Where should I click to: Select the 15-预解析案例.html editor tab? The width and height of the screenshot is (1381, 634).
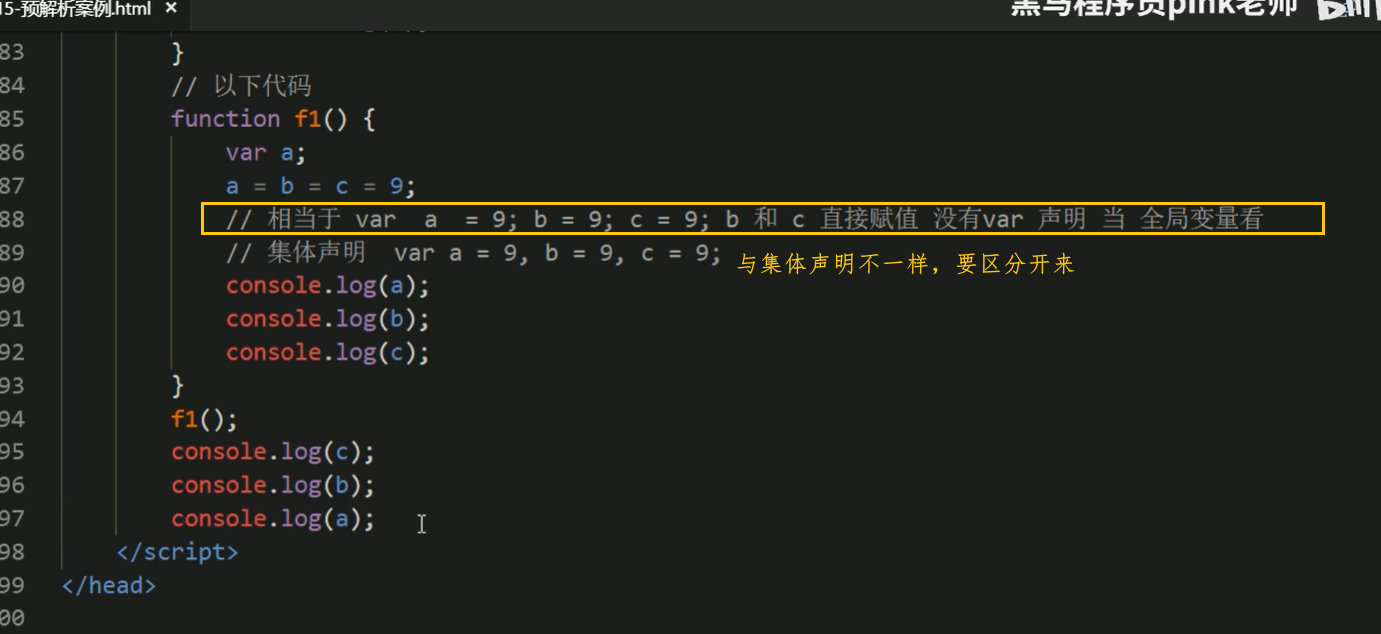click(x=92, y=10)
